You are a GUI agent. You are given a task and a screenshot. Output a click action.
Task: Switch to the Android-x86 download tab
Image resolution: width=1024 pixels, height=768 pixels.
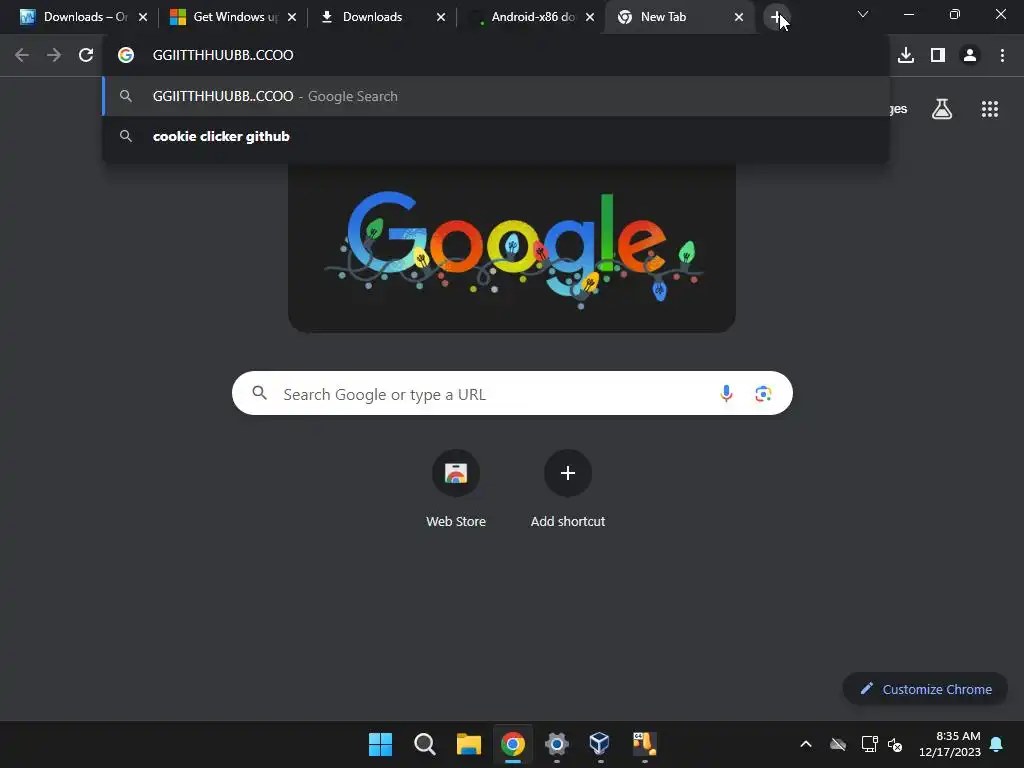(531, 17)
